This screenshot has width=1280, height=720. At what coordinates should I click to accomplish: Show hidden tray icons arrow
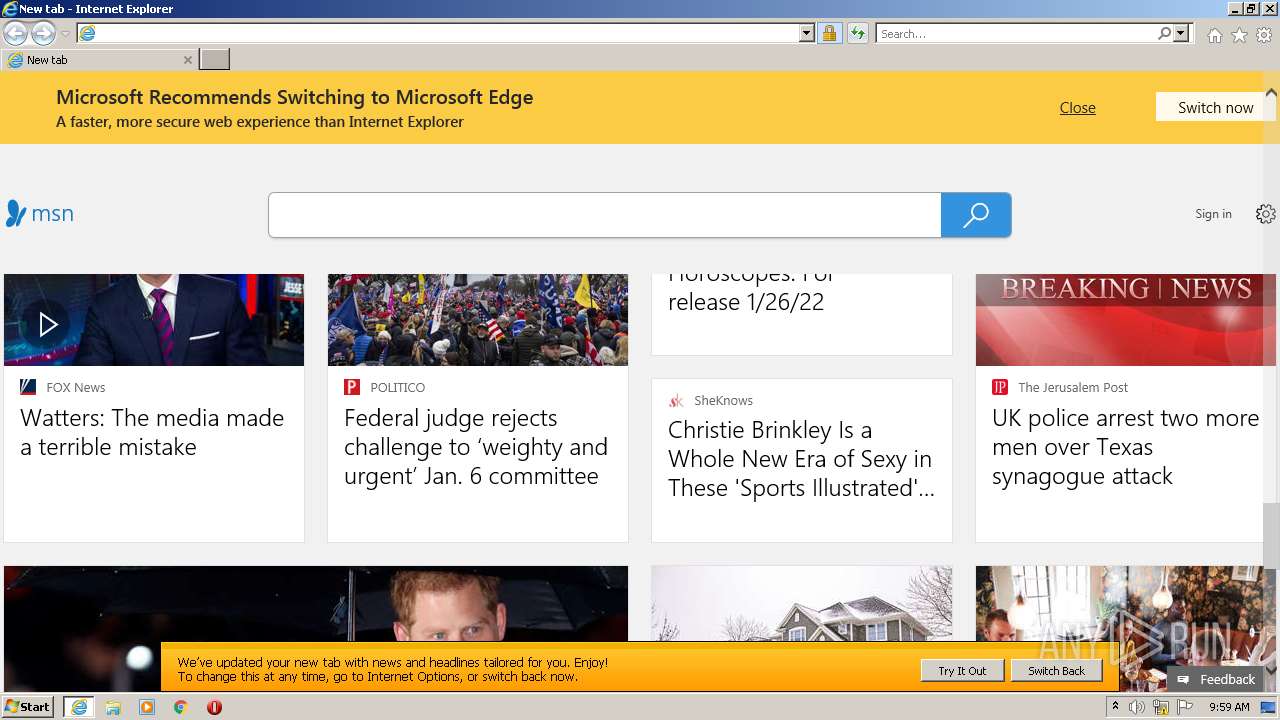point(1115,707)
